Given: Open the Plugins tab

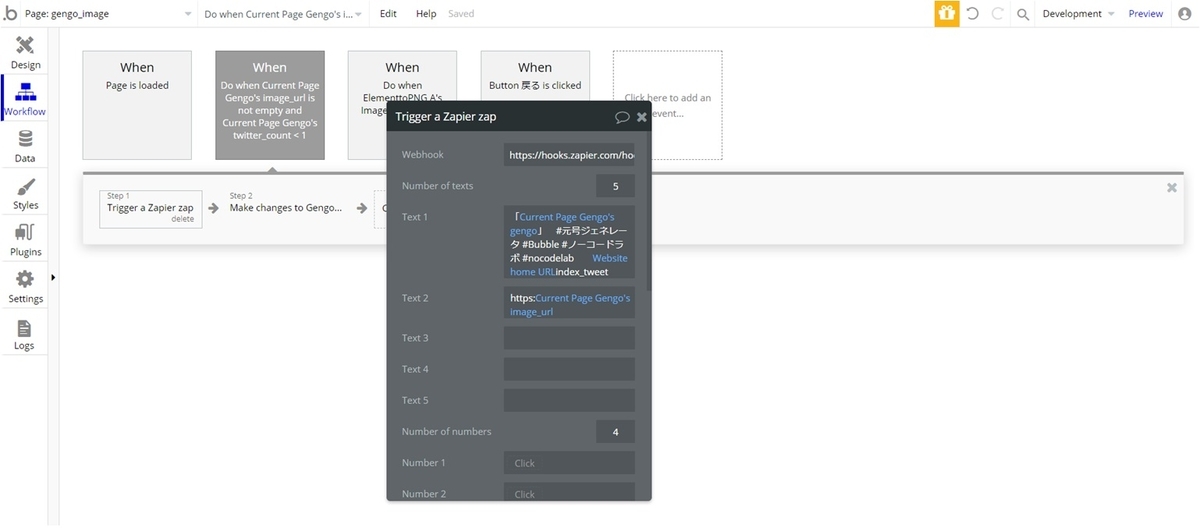Looking at the screenshot, I should click(x=25, y=240).
